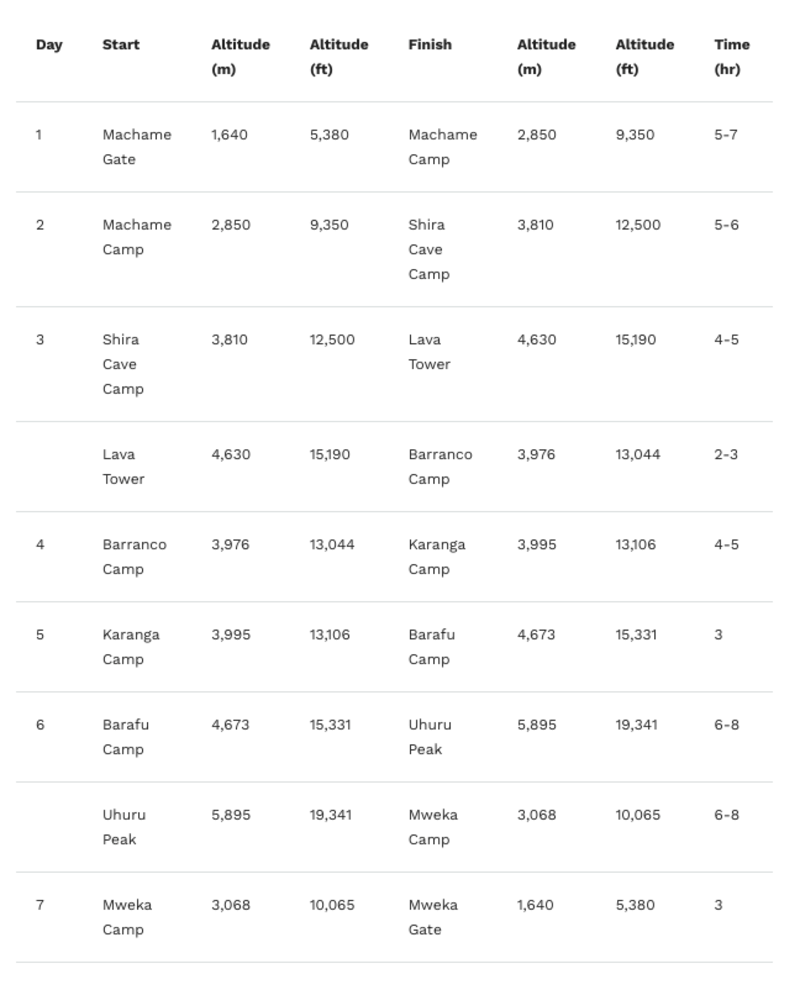
Task: Click the 2-3 time value
Action: click(726, 455)
